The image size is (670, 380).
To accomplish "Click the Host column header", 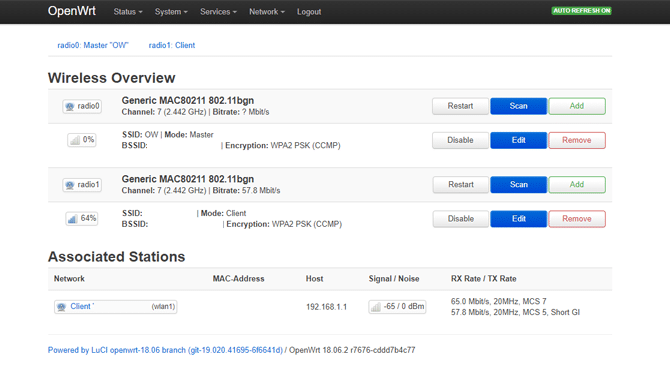I will pos(314,279).
